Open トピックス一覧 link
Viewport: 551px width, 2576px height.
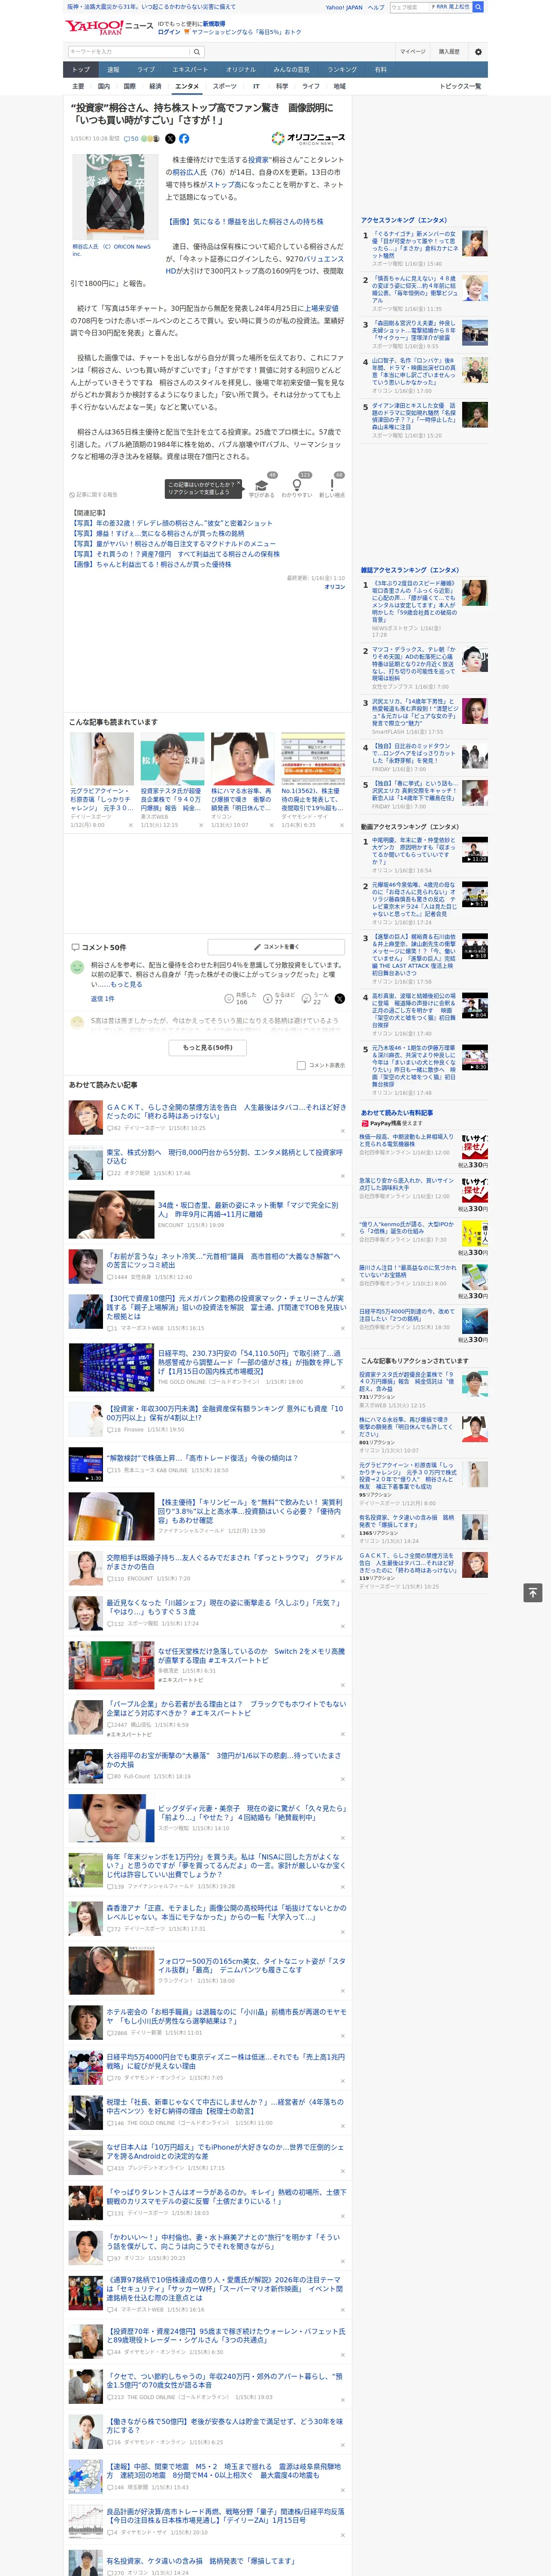[x=460, y=86]
